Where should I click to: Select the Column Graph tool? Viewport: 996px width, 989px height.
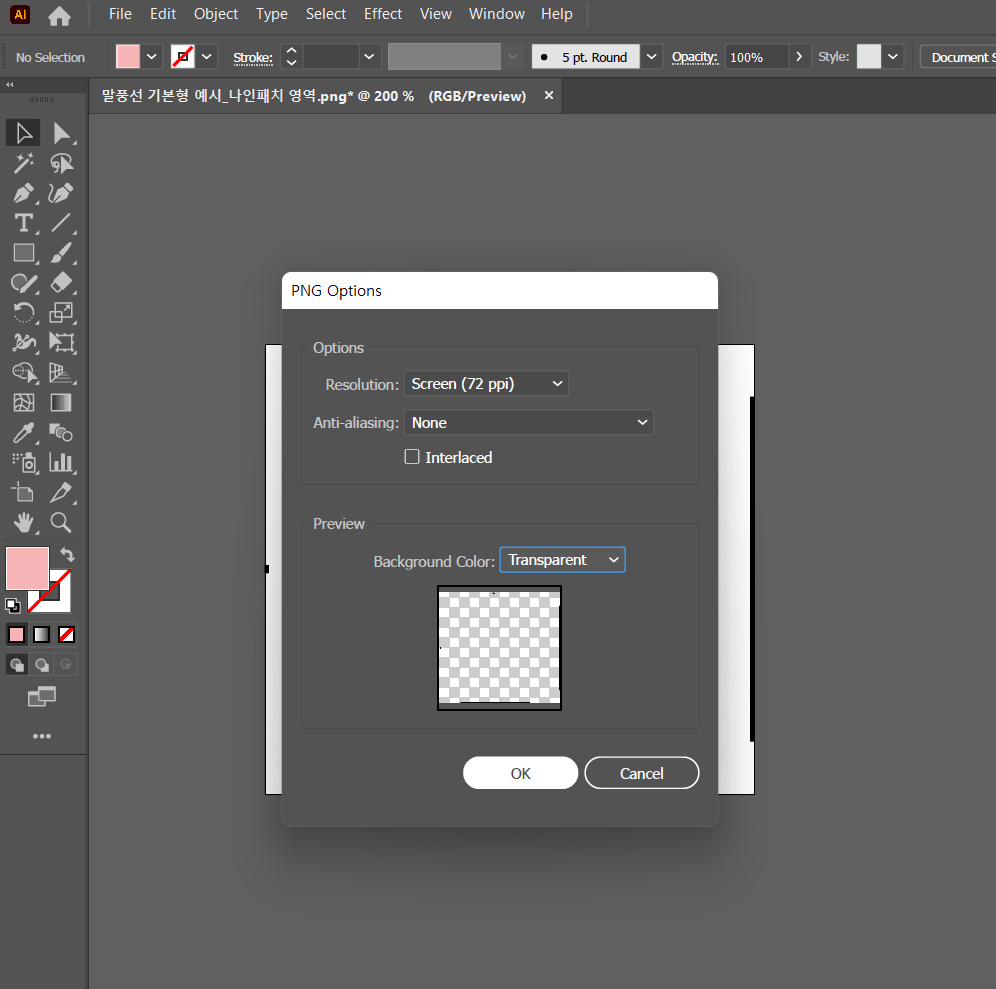pyautogui.click(x=61, y=462)
